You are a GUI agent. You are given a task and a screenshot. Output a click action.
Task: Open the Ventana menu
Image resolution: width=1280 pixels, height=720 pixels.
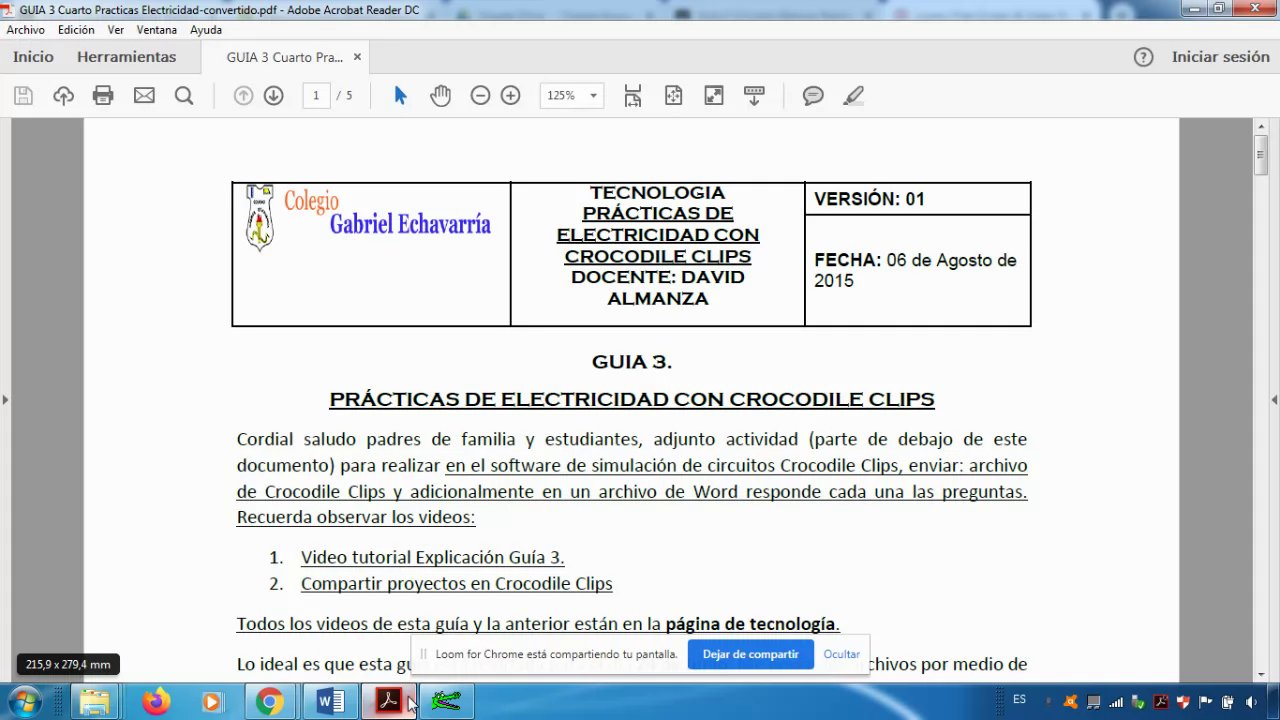tap(157, 30)
